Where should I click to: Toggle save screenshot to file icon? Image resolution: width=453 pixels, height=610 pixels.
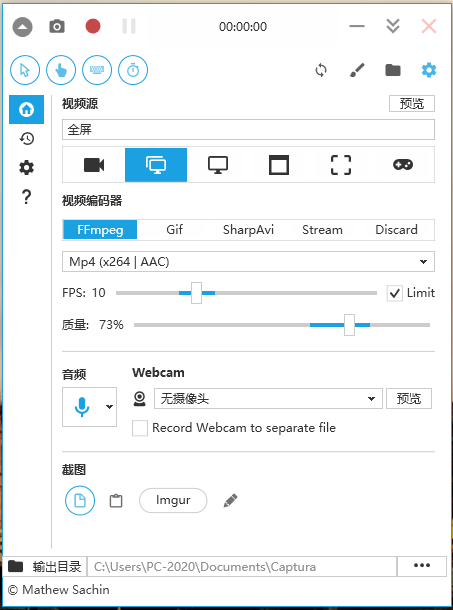(80, 500)
